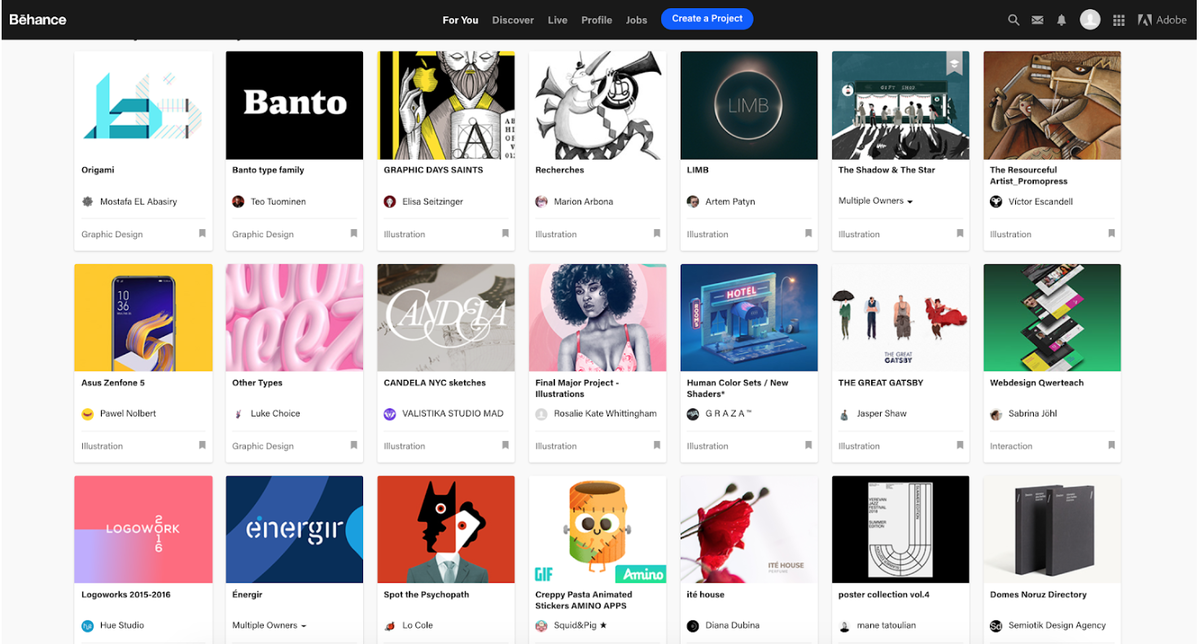Expand Multiple Owners on Énergir
The height and width of the screenshot is (644, 1200).
pos(269,626)
